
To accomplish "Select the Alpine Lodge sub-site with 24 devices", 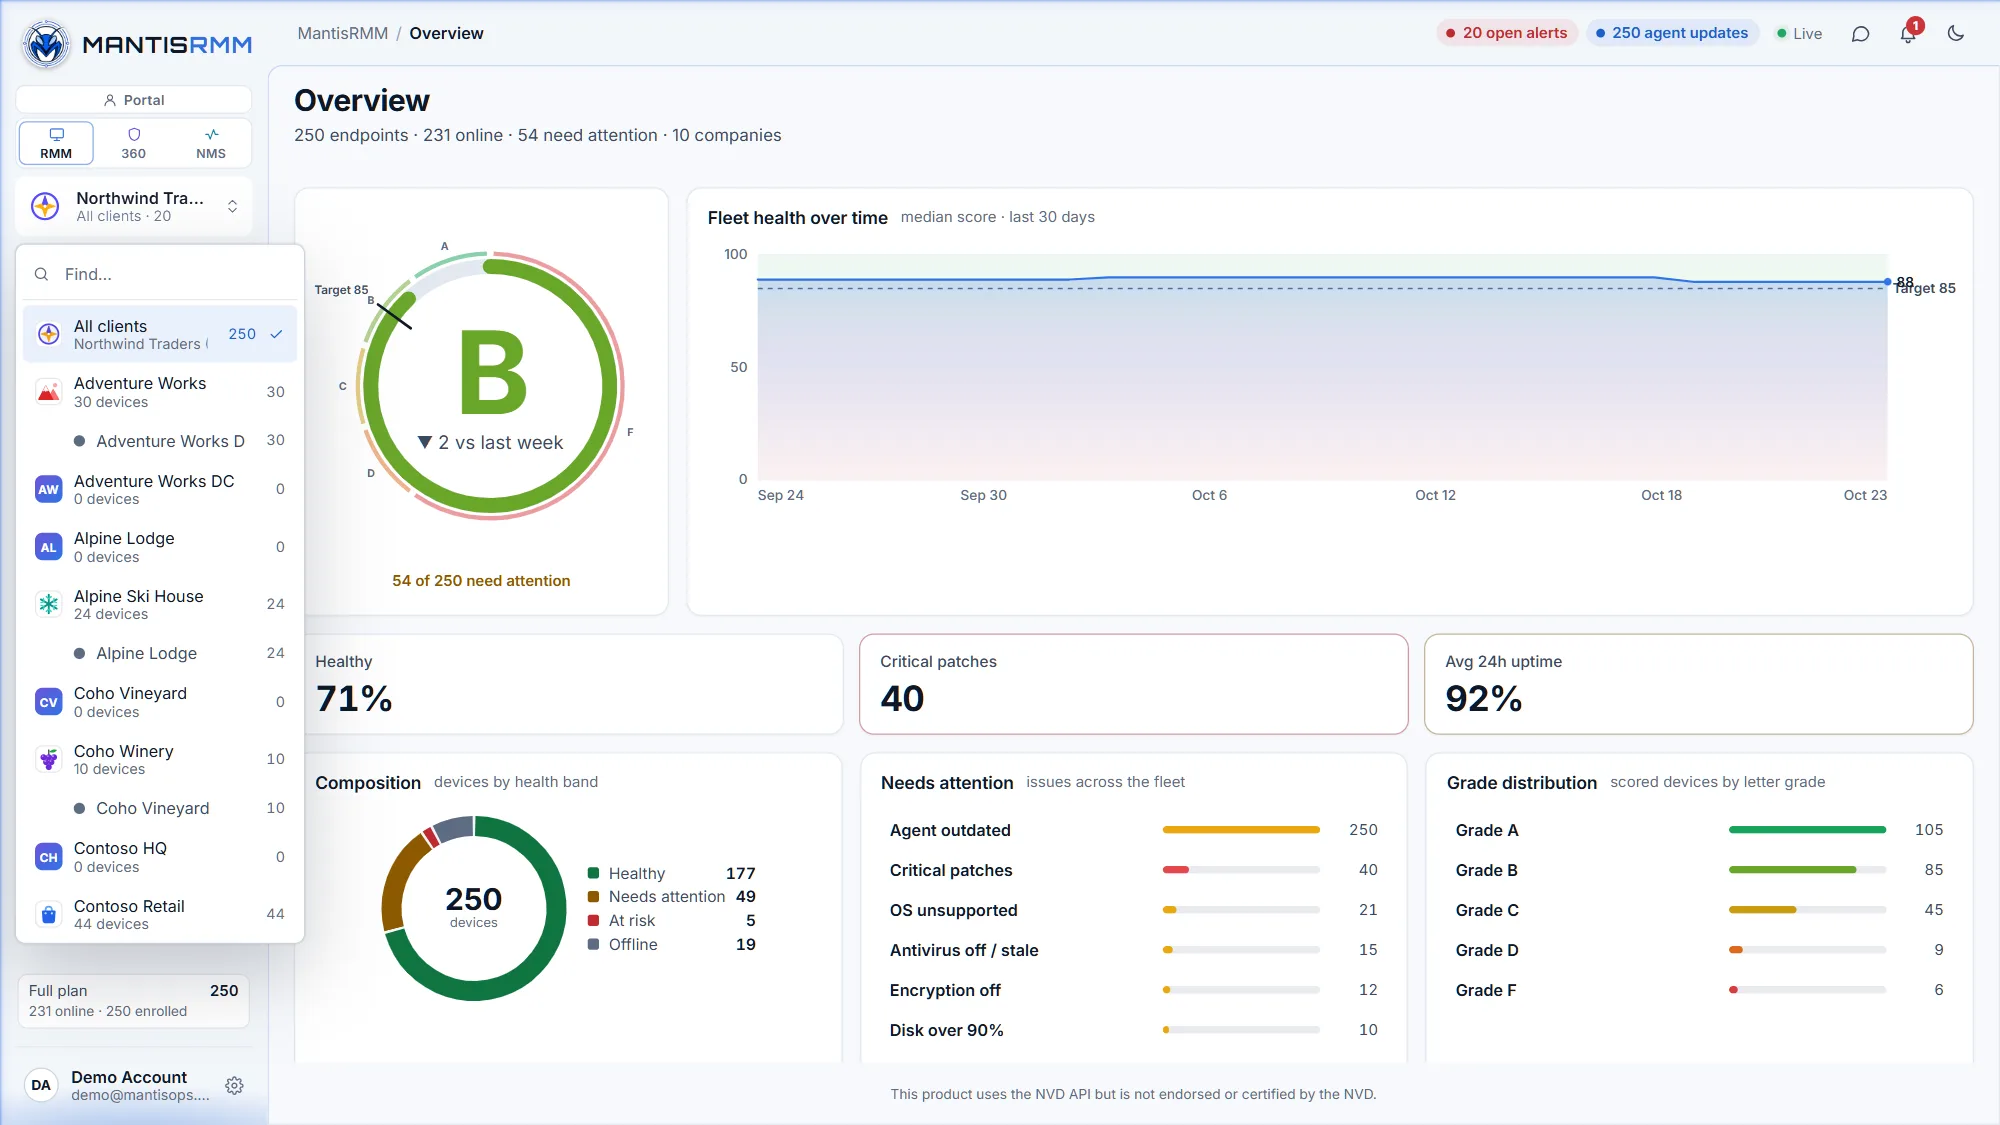I will [160, 653].
